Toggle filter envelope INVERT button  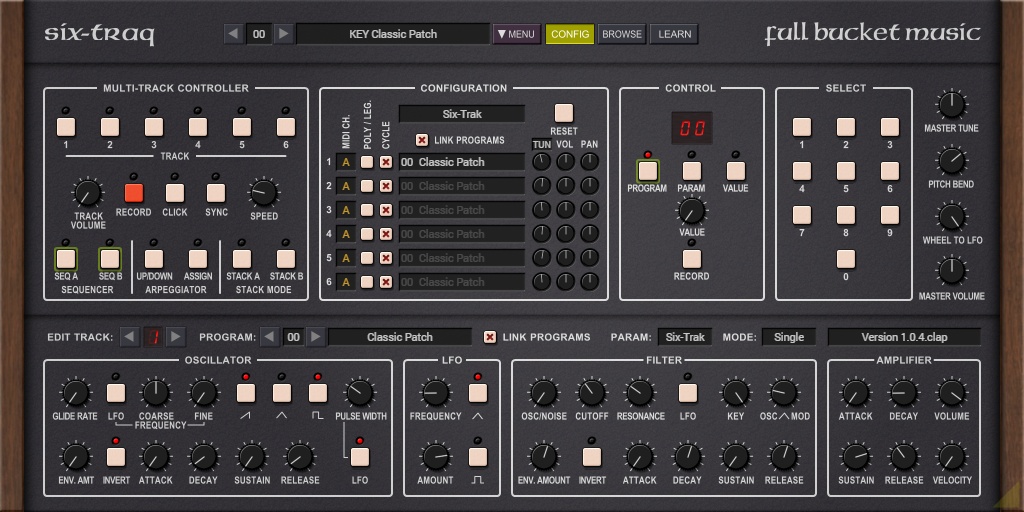point(592,457)
